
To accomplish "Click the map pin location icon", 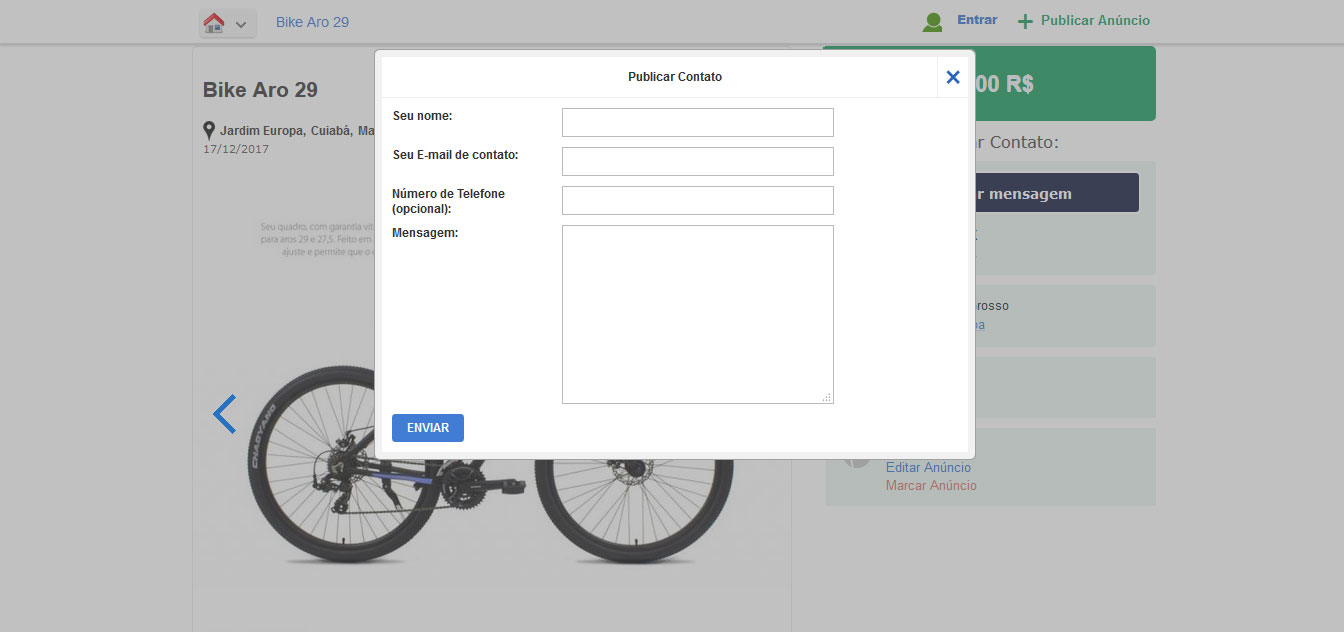I will point(209,131).
